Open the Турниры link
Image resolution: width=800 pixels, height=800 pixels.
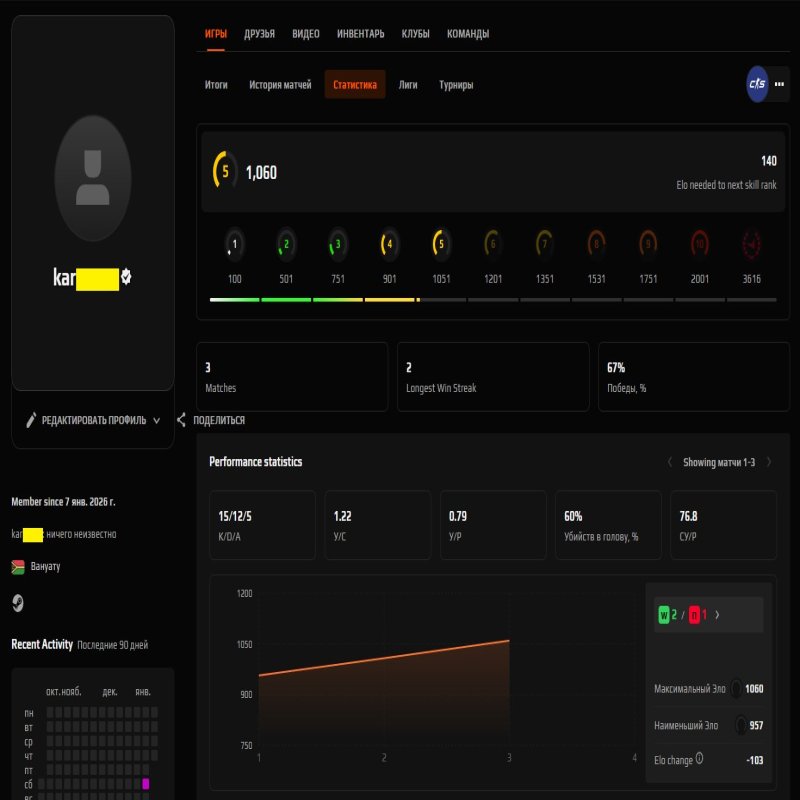pos(458,85)
